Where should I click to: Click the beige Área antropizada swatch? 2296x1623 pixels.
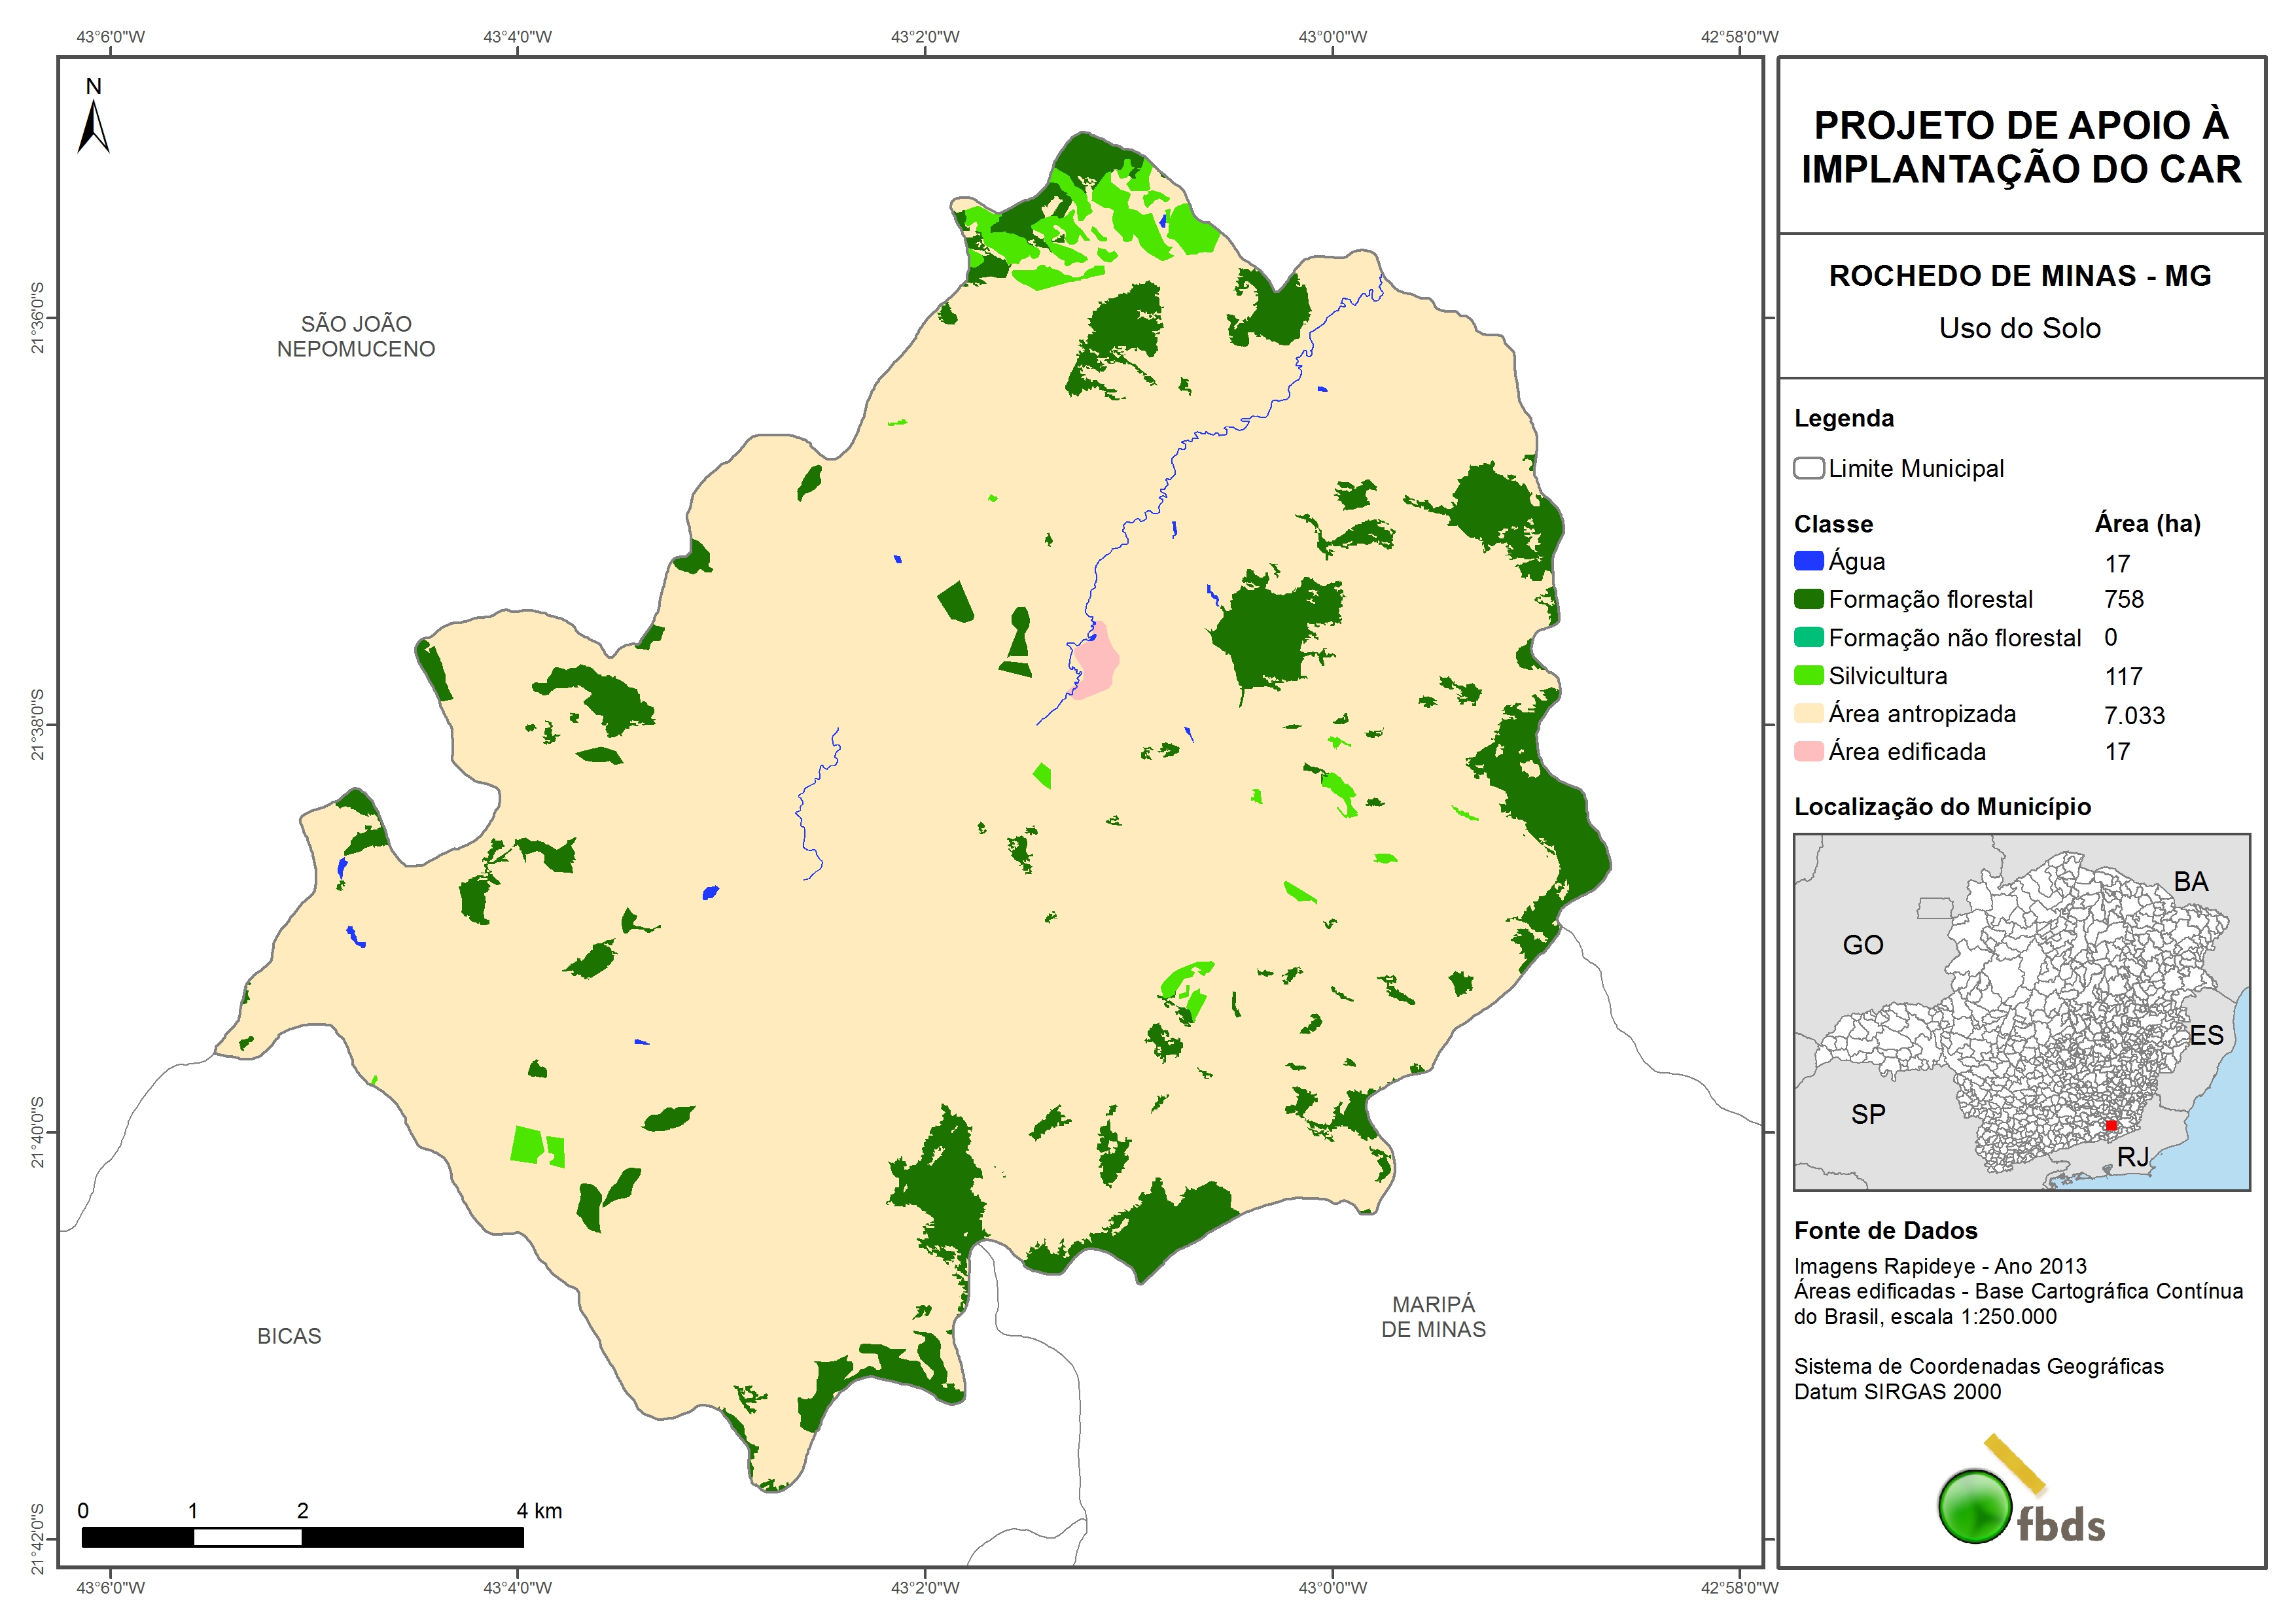tap(1808, 713)
